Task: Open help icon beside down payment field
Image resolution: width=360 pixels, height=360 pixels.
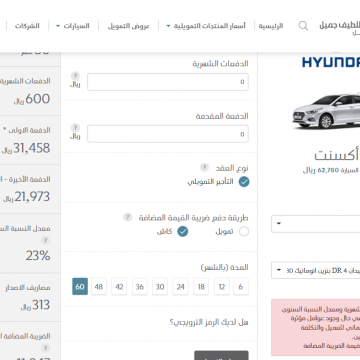Action: [x=76, y=128]
